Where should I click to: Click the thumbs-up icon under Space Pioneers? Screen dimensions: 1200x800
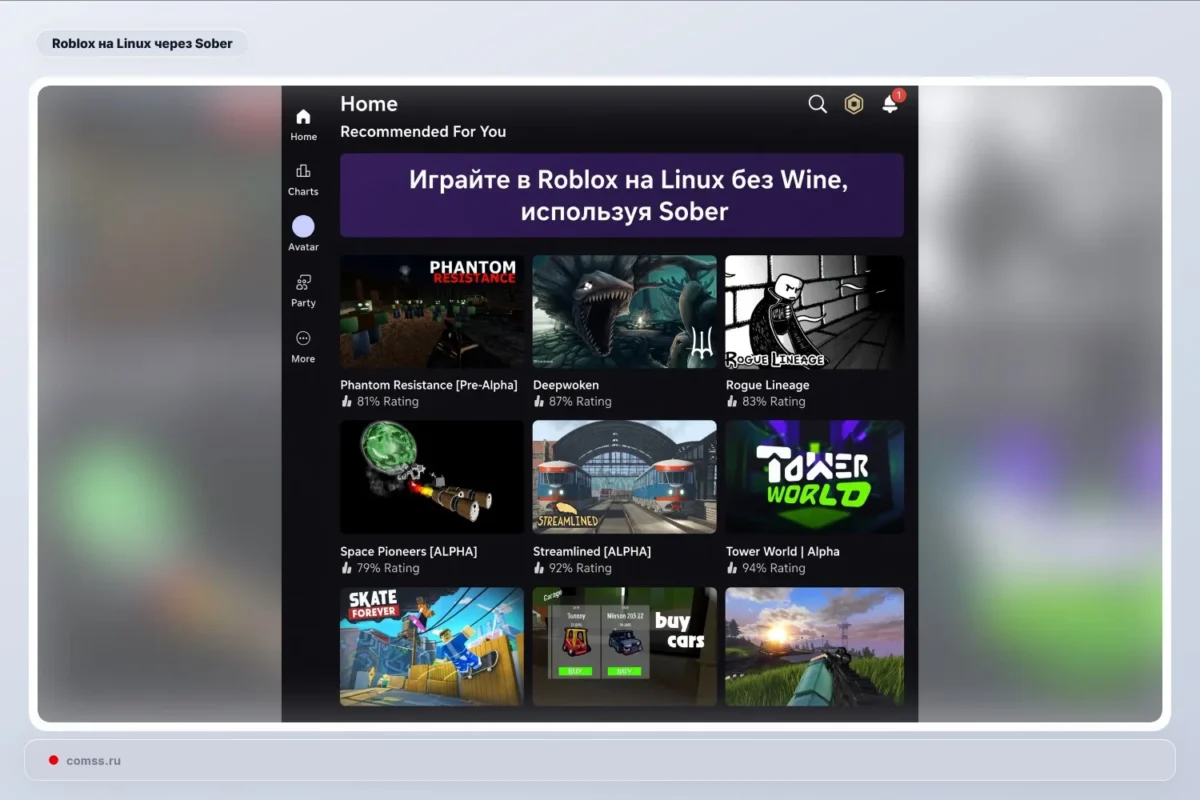346,568
